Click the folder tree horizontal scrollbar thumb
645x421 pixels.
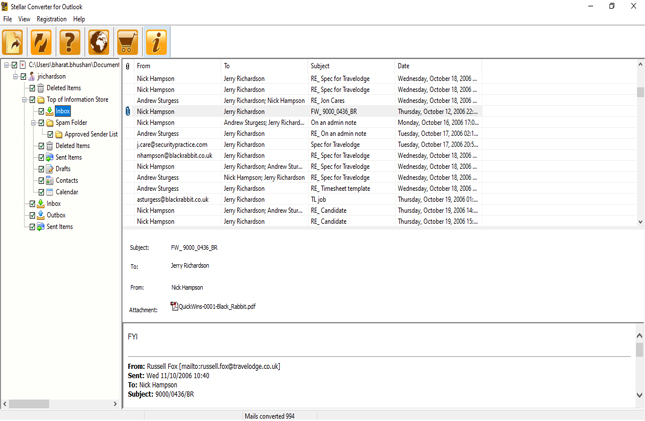pos(29,404)
